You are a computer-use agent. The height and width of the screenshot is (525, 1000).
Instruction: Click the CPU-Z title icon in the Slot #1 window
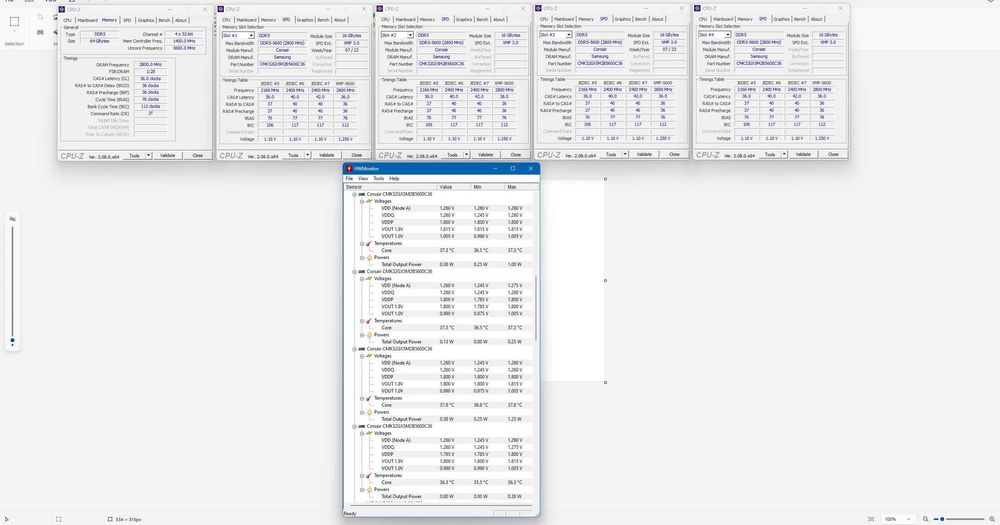click(221, 10)
